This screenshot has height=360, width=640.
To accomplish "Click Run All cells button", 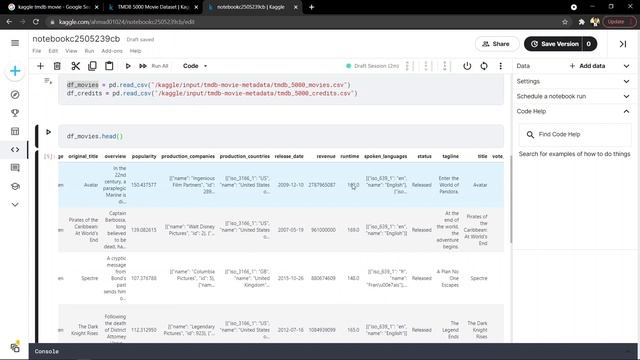I will pos(154,66).
